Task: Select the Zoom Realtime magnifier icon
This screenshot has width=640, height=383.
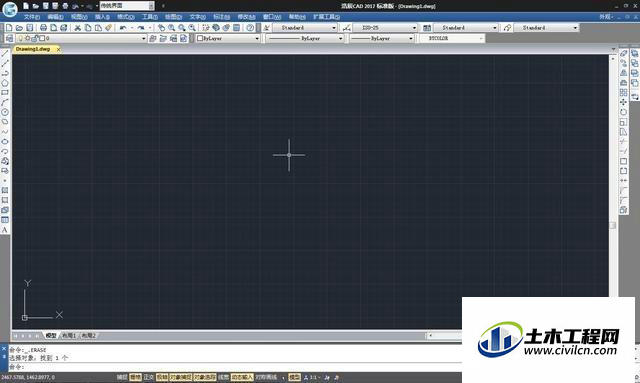Action: (172, 28)
